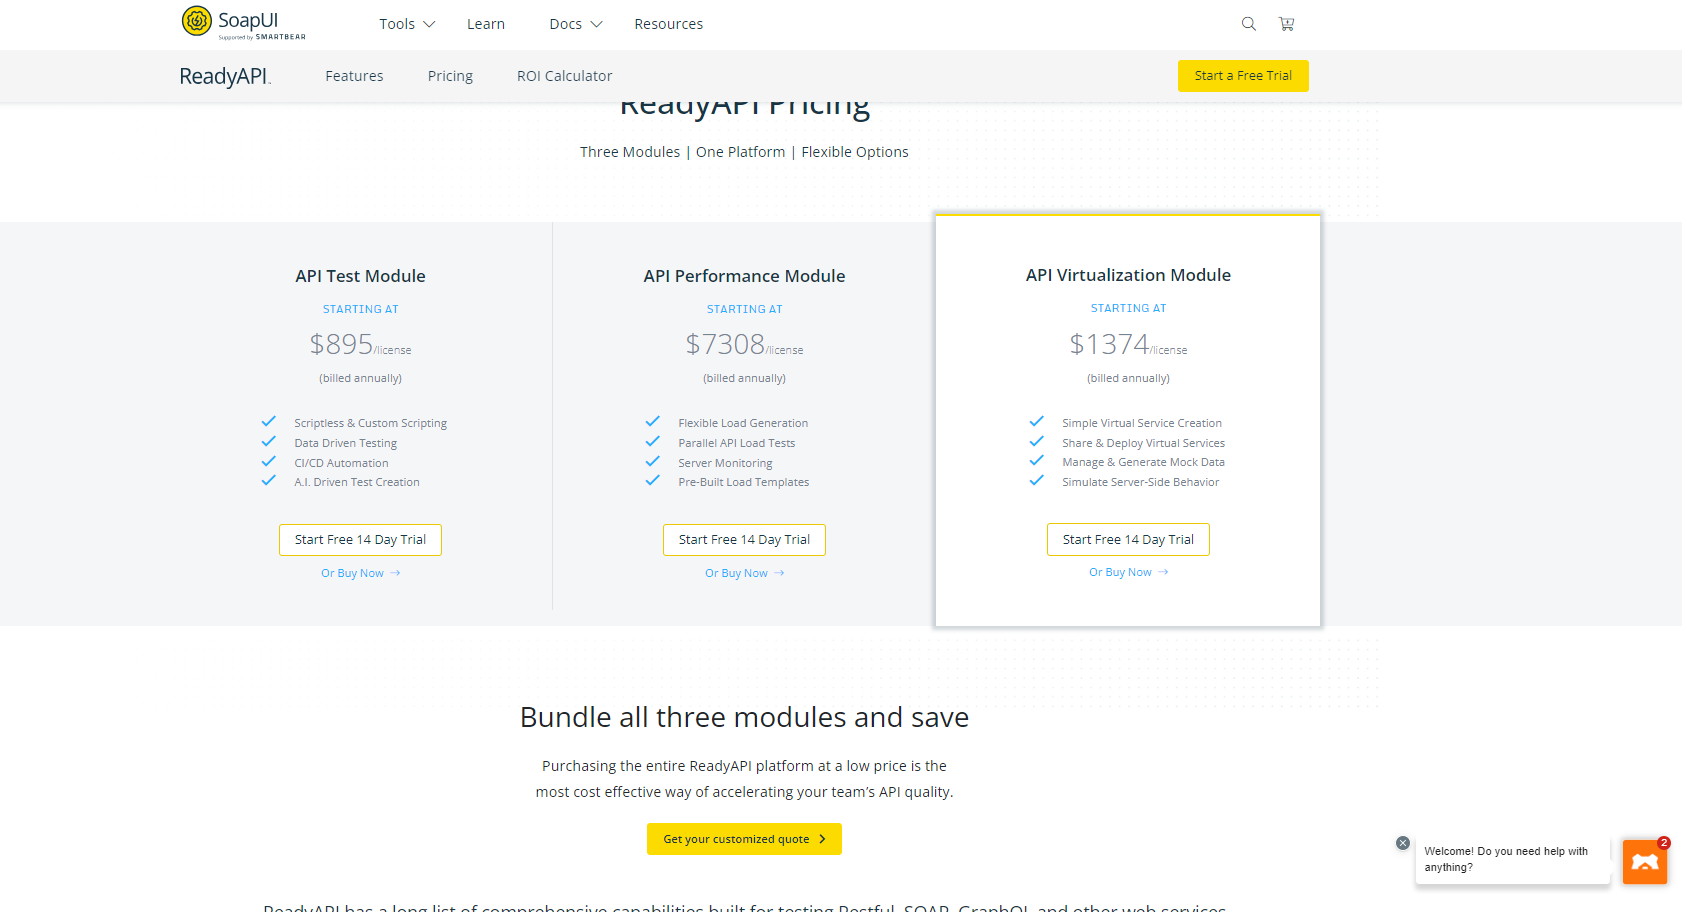This screenshot has height=912, width=1682.
Task: Start free 14 day trial for API Performance Module
Action: (744, 540)
